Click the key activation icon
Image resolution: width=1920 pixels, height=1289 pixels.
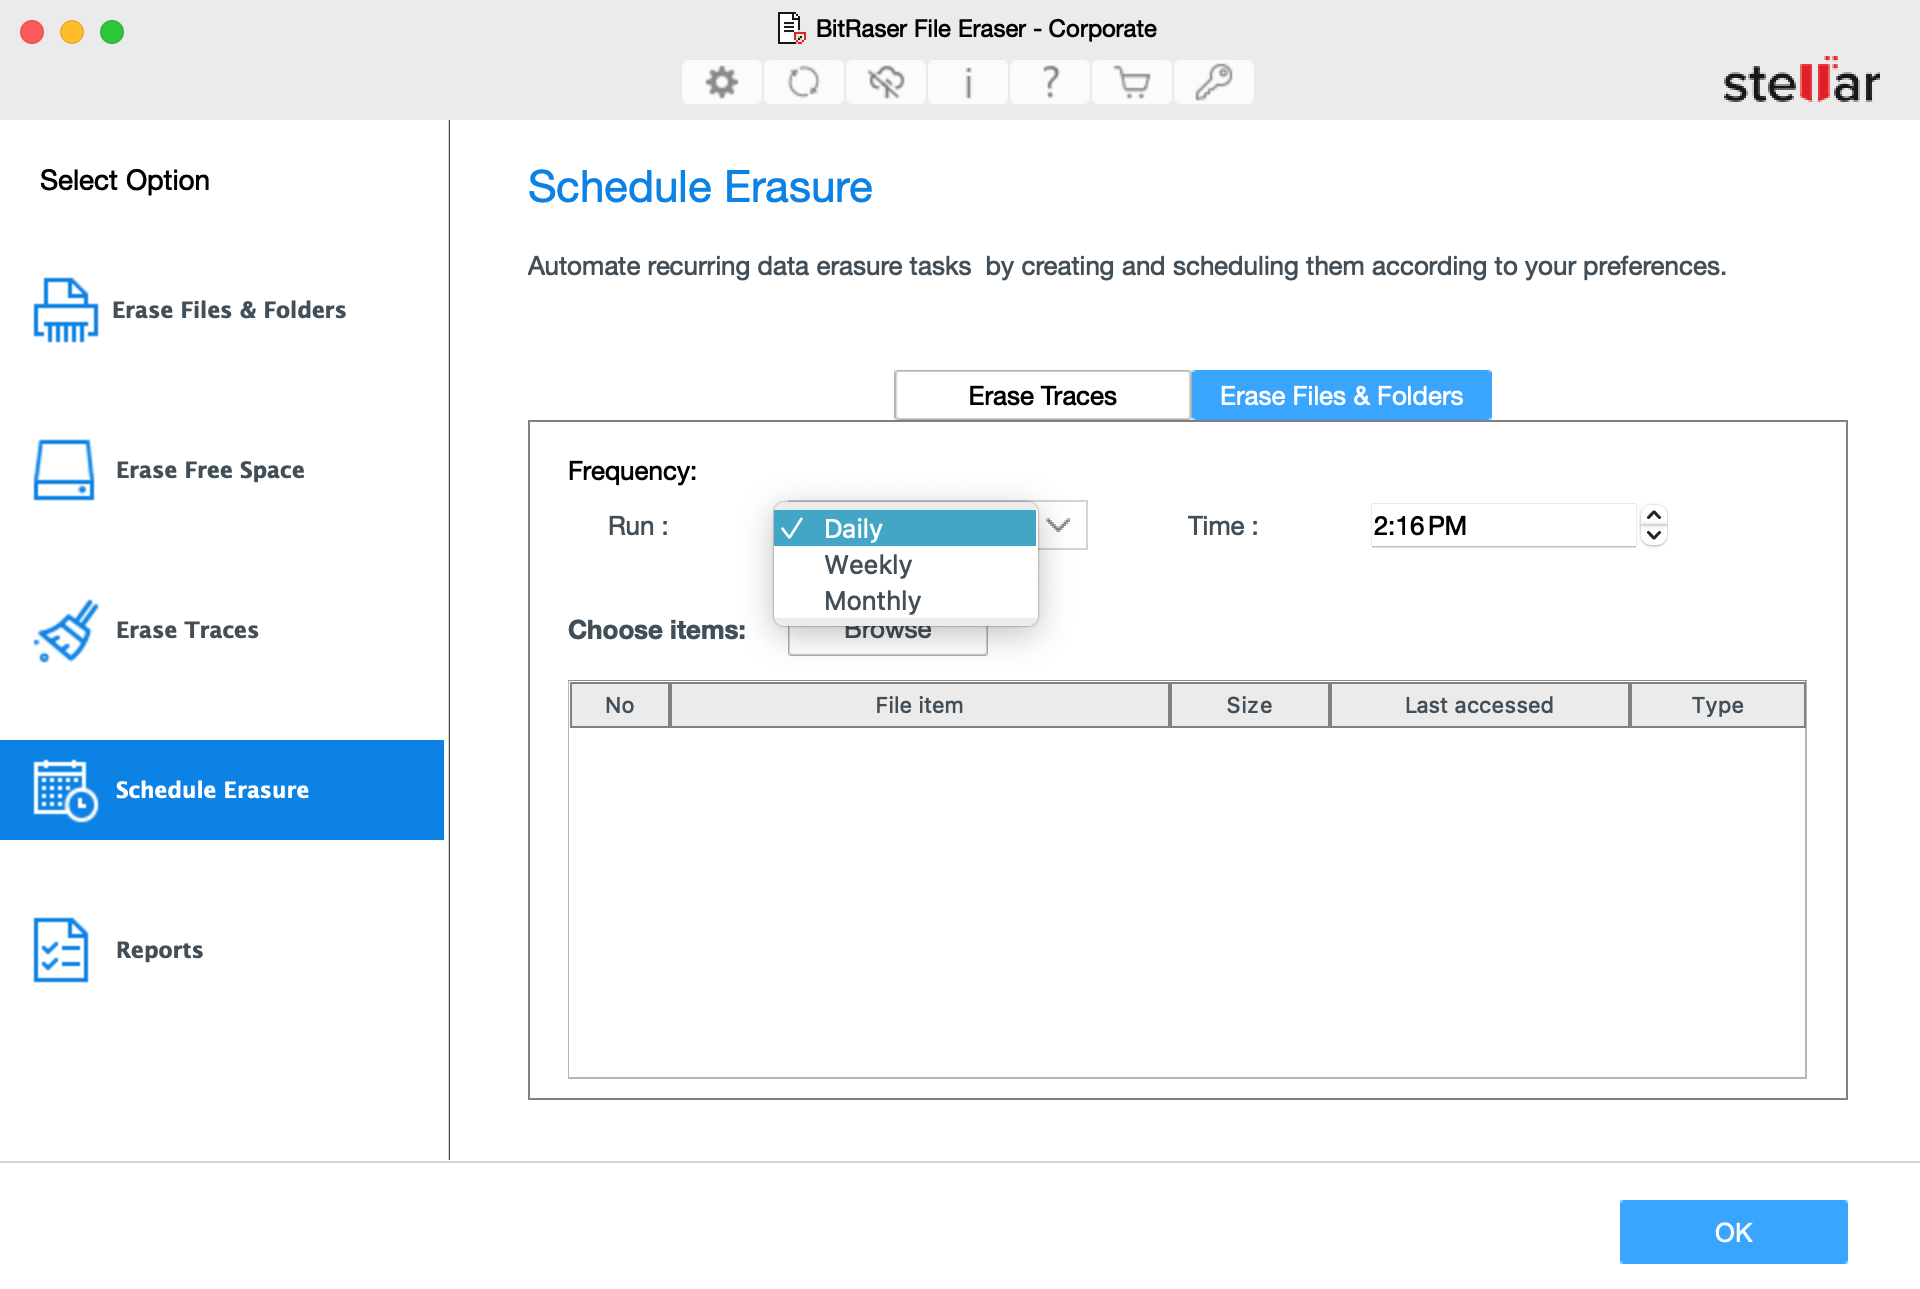click(x=1213, y=82)
